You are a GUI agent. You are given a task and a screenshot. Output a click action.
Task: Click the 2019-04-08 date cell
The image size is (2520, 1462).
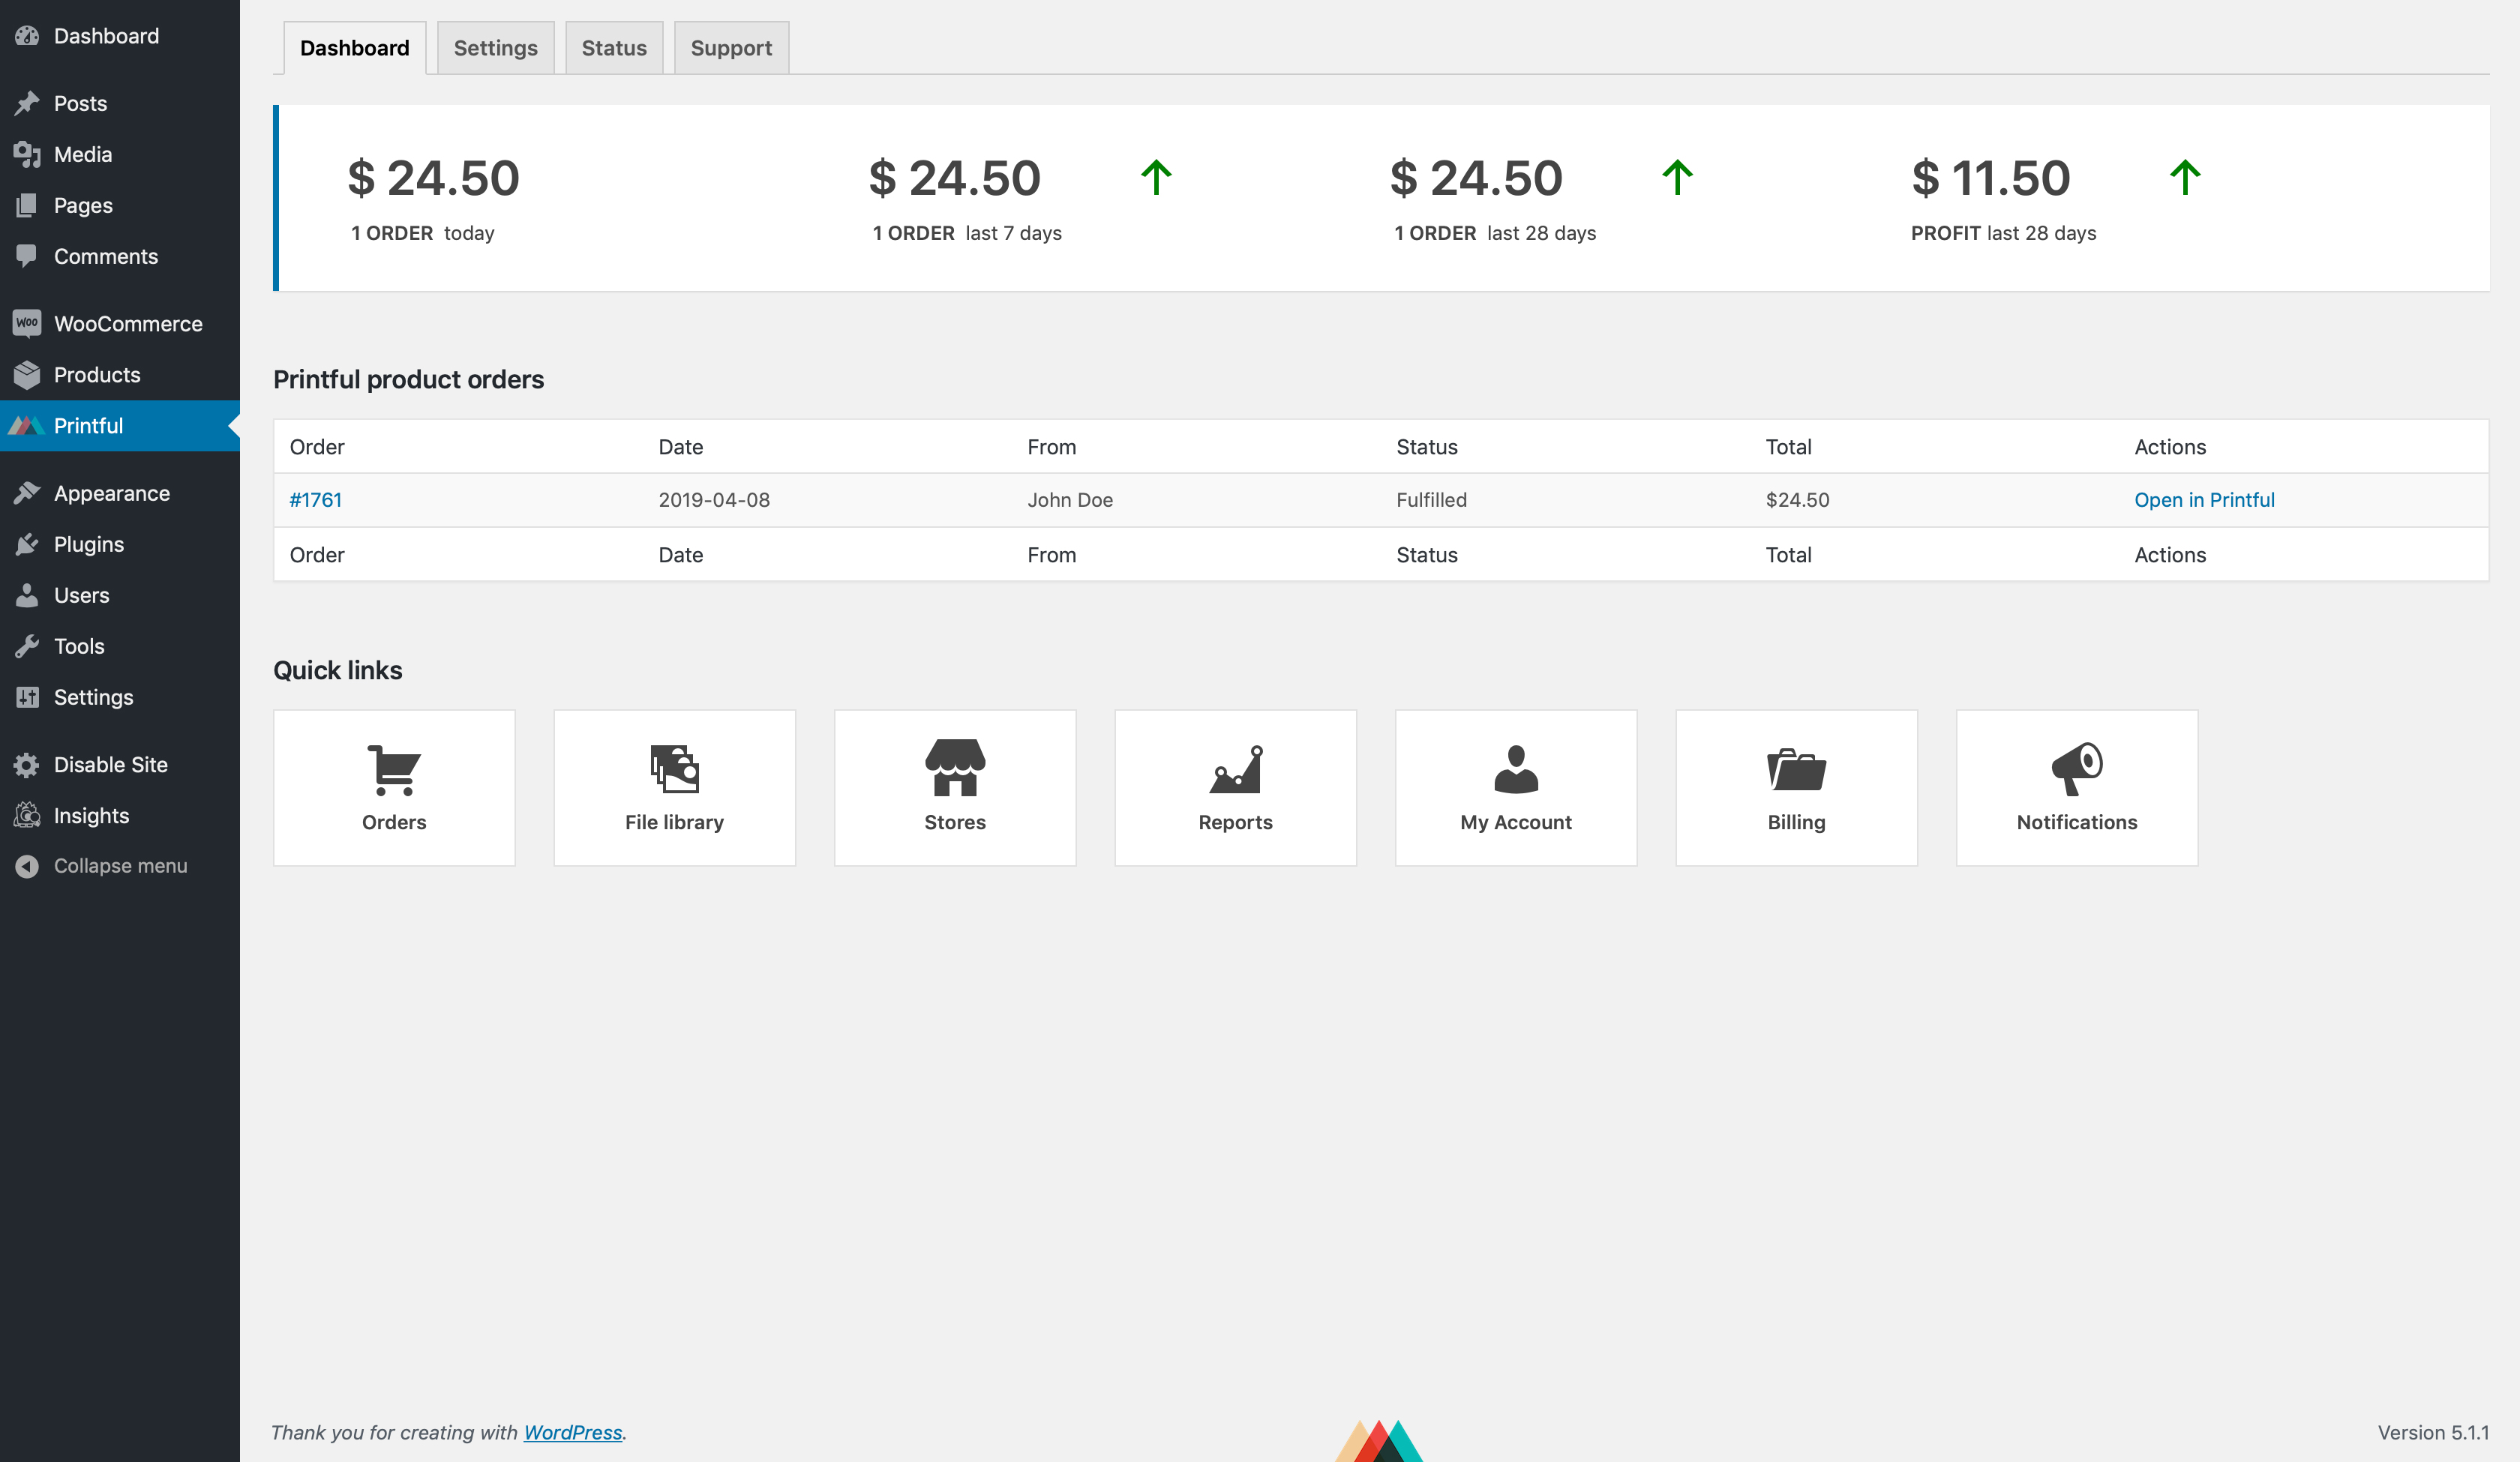pos(714,500)
